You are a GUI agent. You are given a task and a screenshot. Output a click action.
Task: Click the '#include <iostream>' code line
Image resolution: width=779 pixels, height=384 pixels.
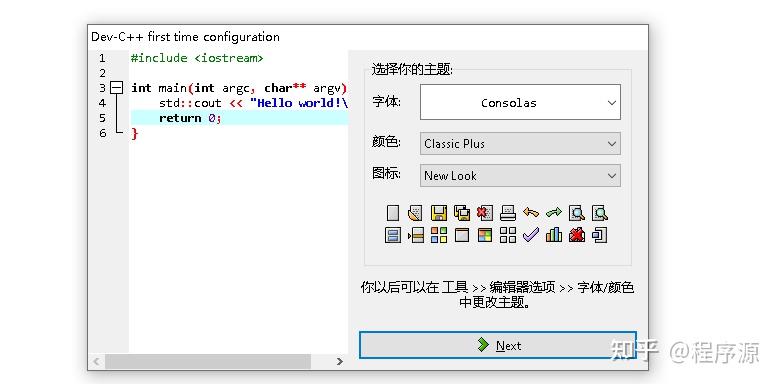pos(197,58)
